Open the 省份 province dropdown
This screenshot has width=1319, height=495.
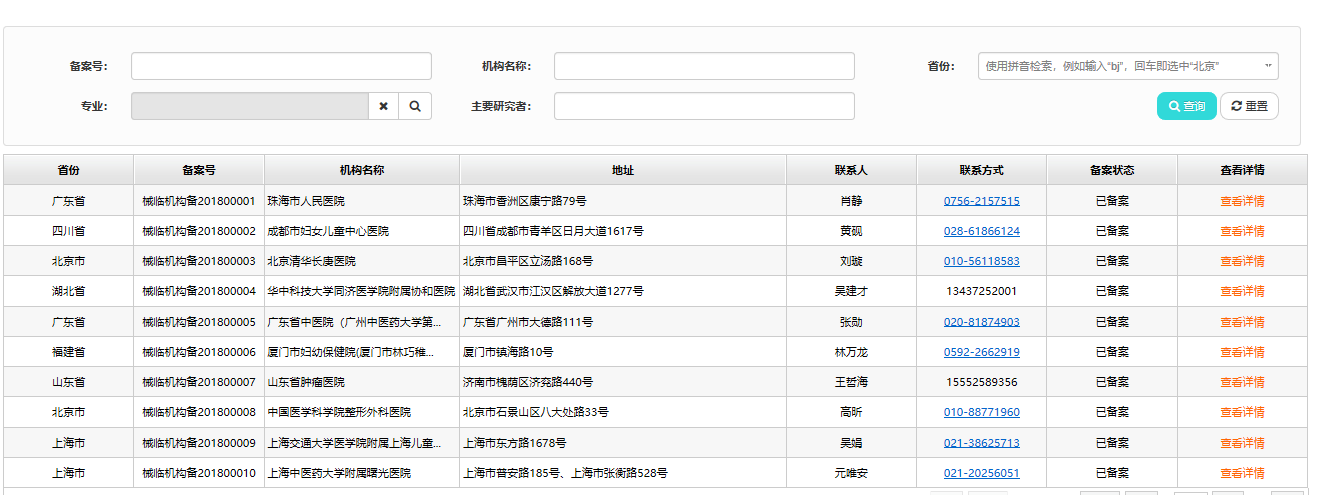point(1127,66)
